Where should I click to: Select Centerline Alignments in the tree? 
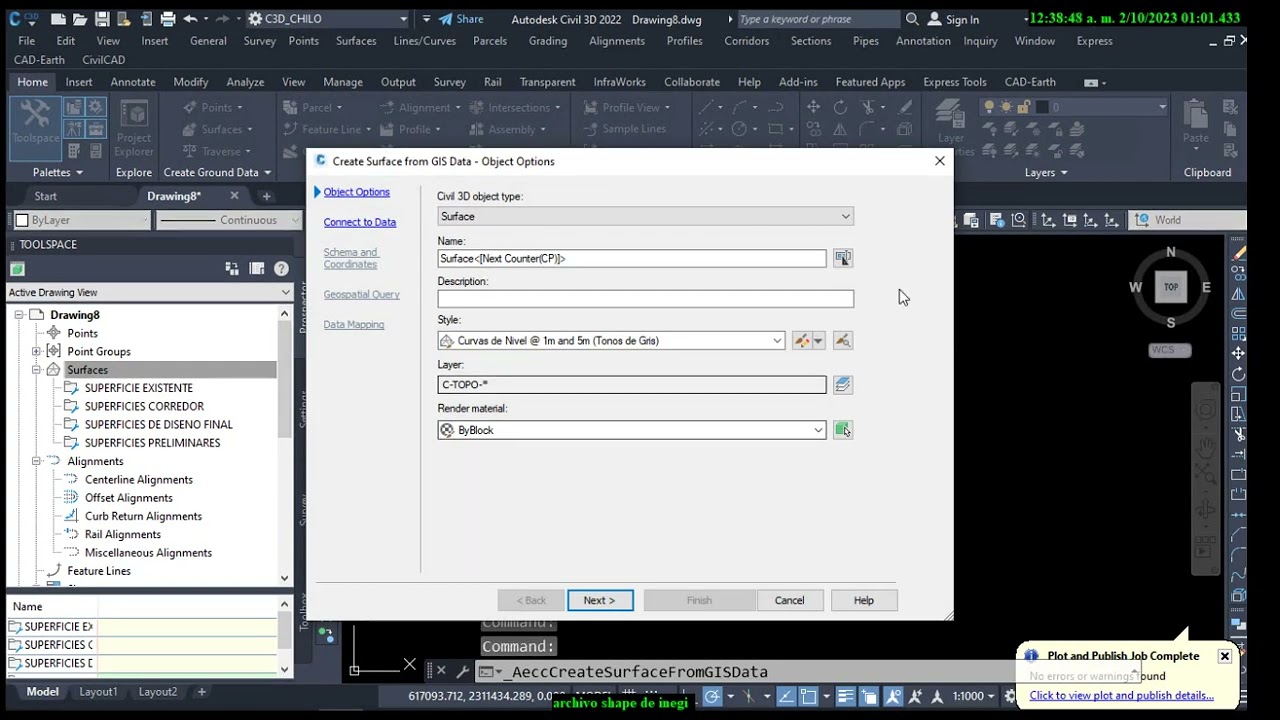139,480
